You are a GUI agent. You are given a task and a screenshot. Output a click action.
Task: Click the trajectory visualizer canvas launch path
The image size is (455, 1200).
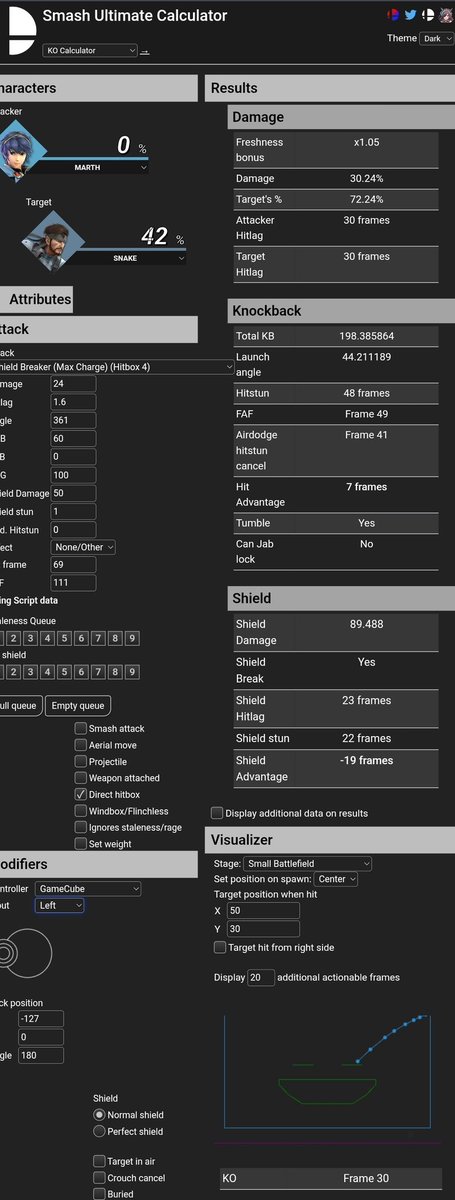tap(393, 1037)
